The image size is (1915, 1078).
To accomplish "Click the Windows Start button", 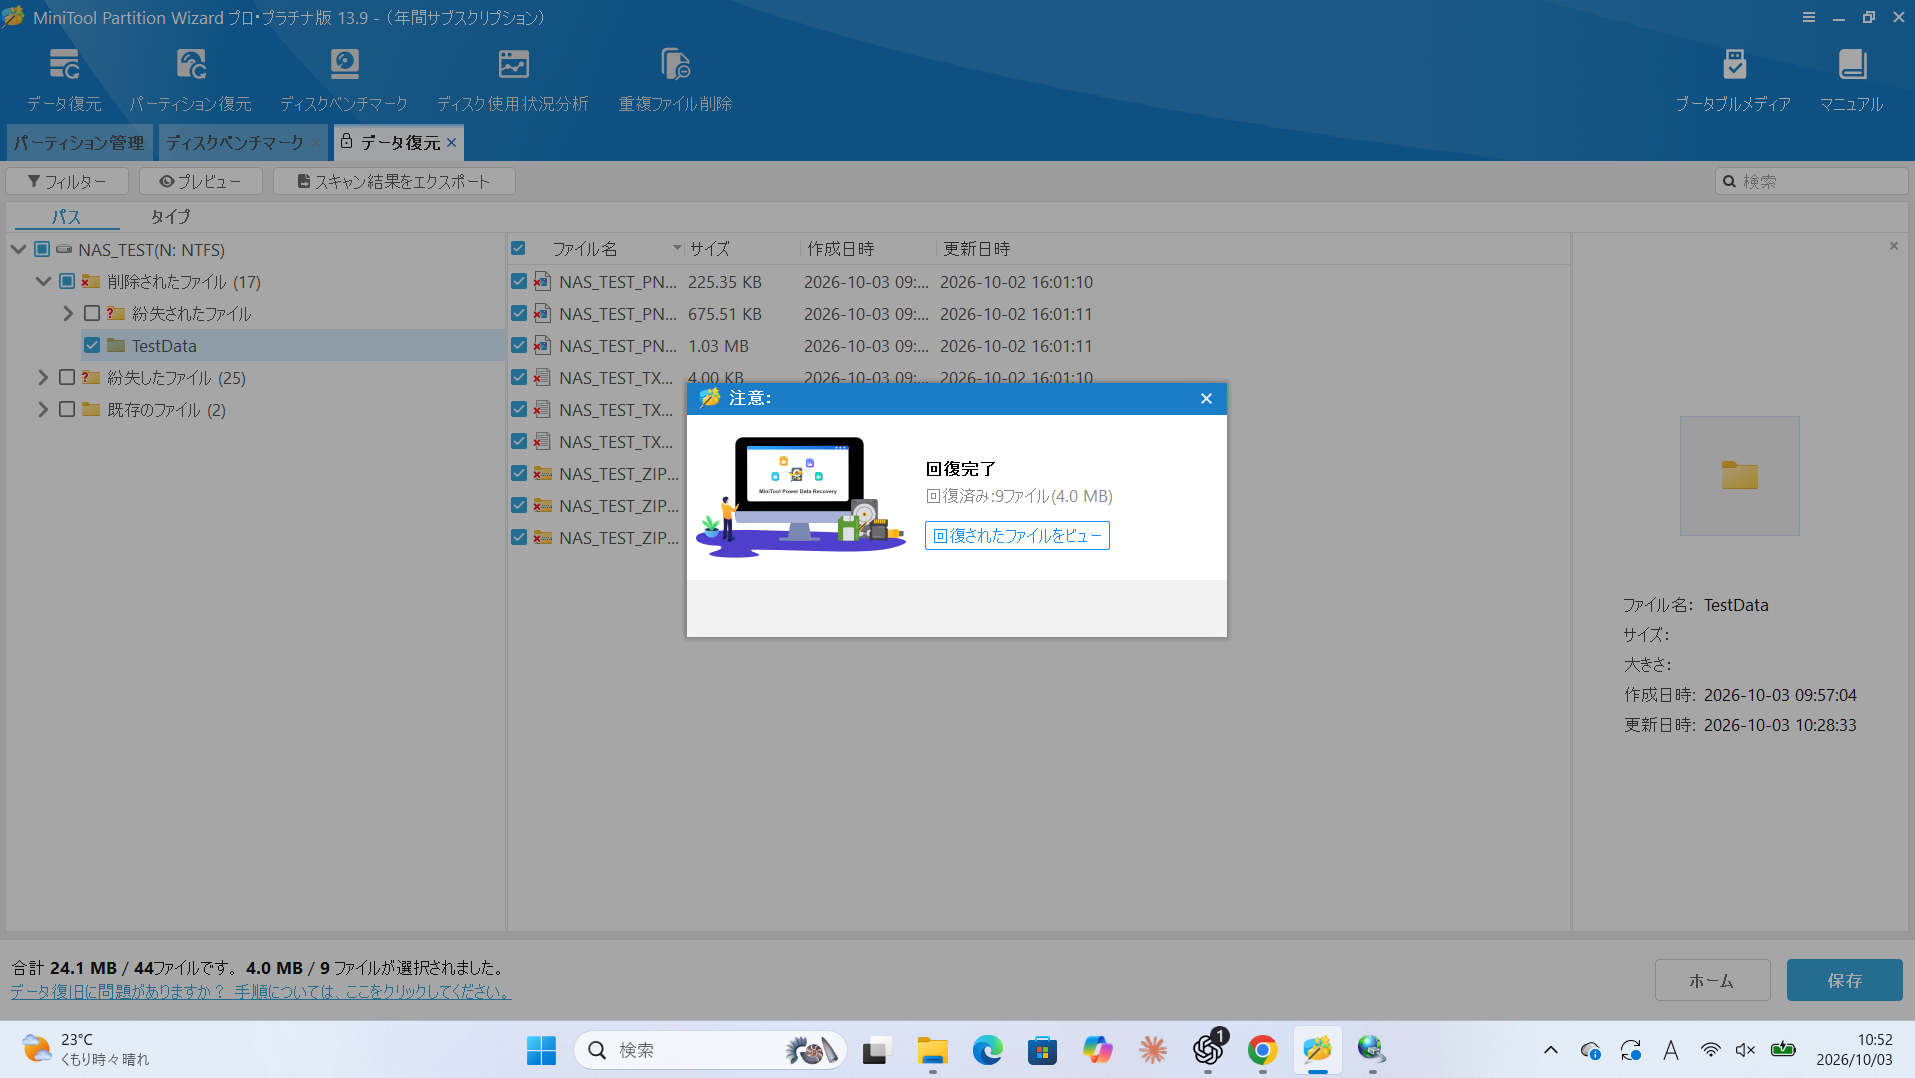I will [x=541, y=1050].
